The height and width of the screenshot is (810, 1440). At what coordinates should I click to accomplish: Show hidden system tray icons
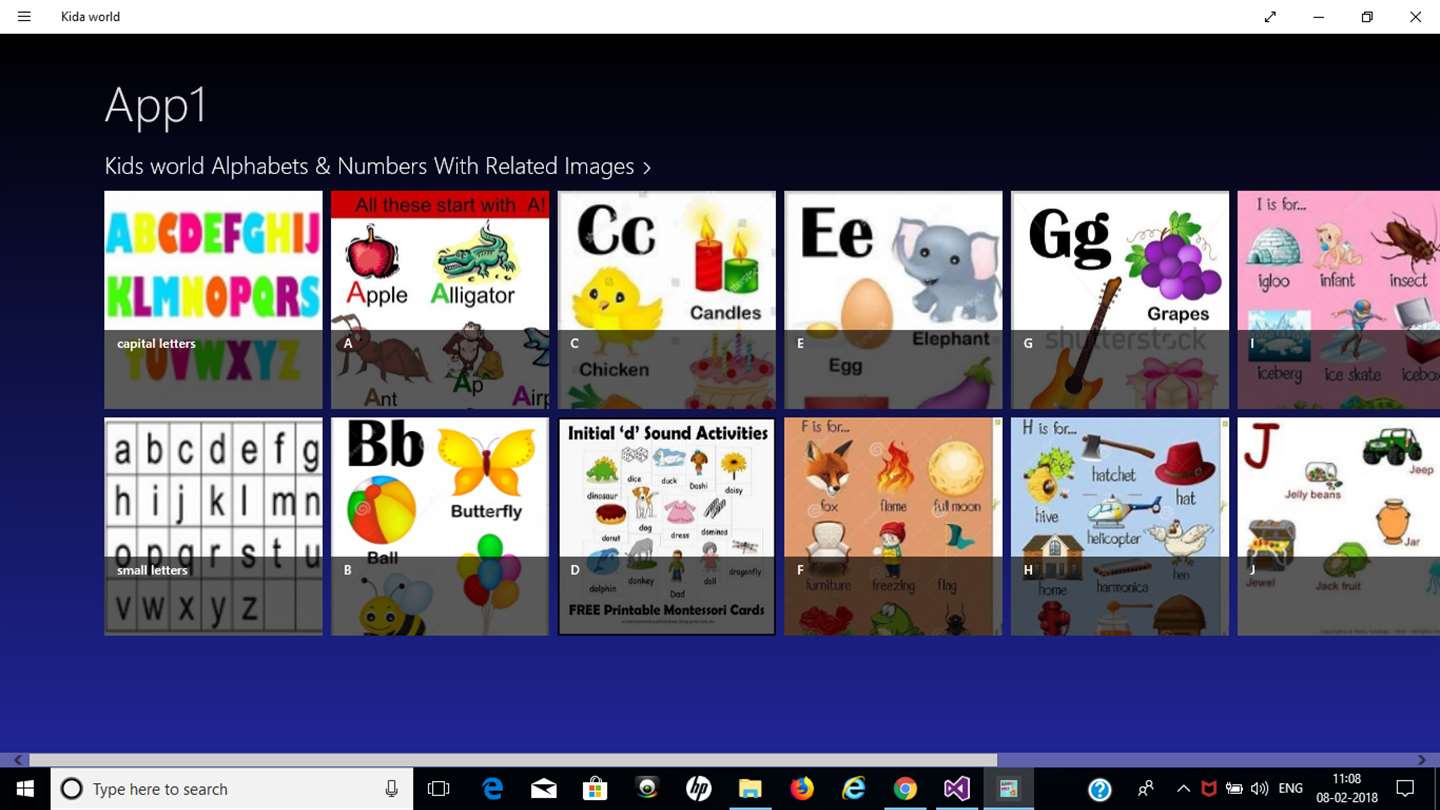1183,789
